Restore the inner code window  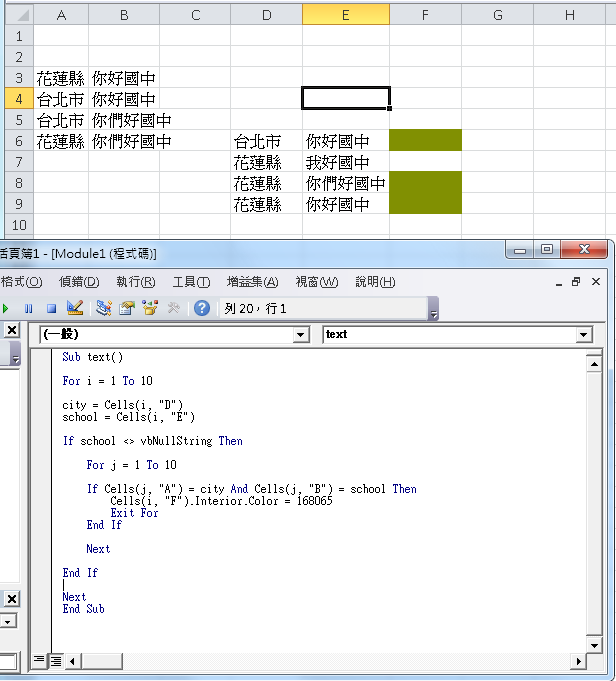[x=576, y=282]
